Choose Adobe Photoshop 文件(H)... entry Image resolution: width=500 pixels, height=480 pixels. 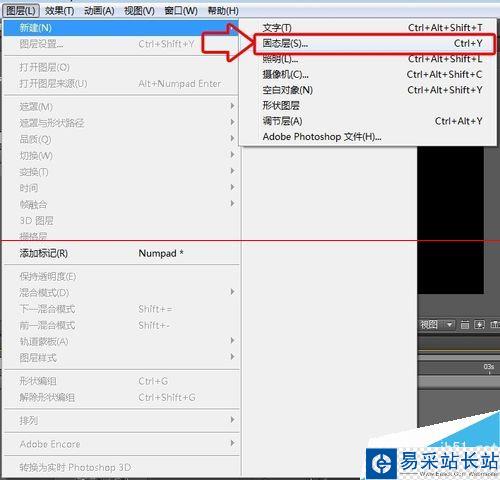click(x=368, y=137)
